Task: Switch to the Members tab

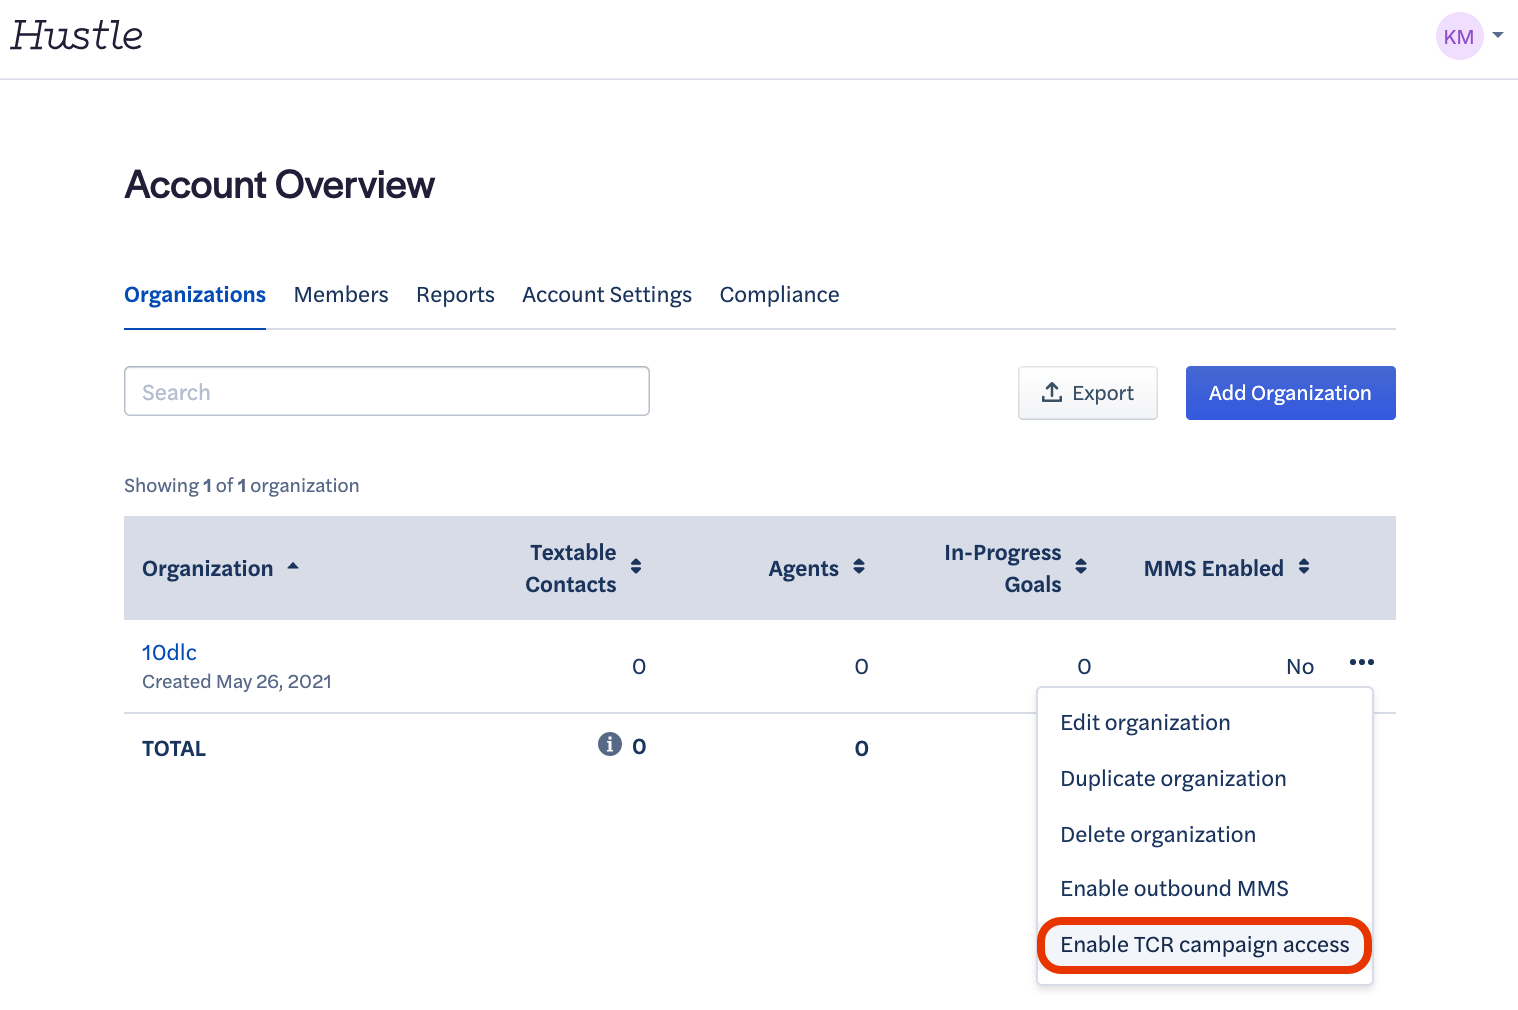Action: click(x=341, y=295)
